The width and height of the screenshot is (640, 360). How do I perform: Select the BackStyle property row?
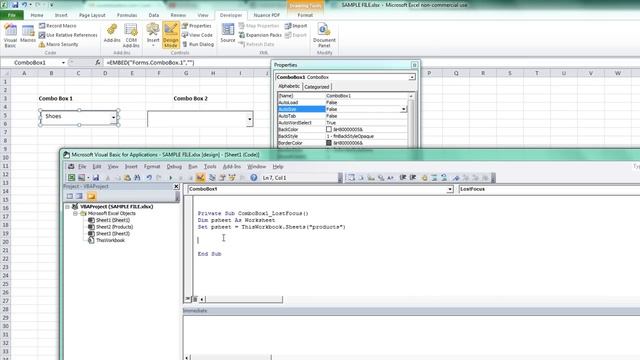coord(342,136)
